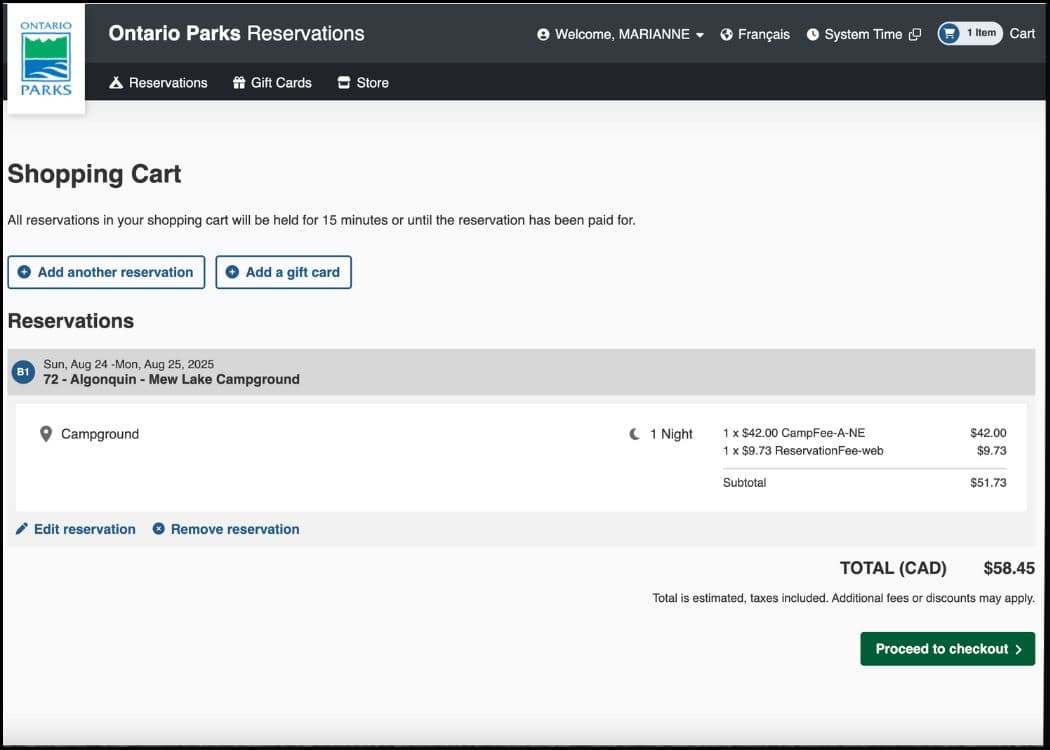Click the pencil icon for Edit reservation
The width and height of the screenshot is (1050, 750).
[x=22, y=529]
